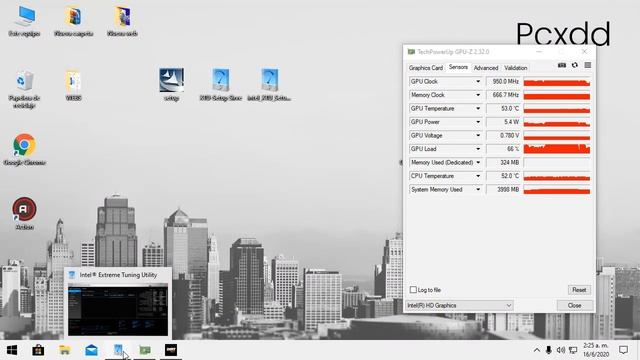Open the Memory Used (Dedicated) dropdown
The width and height of the screenshot is (640, 360).
pyautogui.click(x=478, y=162)
